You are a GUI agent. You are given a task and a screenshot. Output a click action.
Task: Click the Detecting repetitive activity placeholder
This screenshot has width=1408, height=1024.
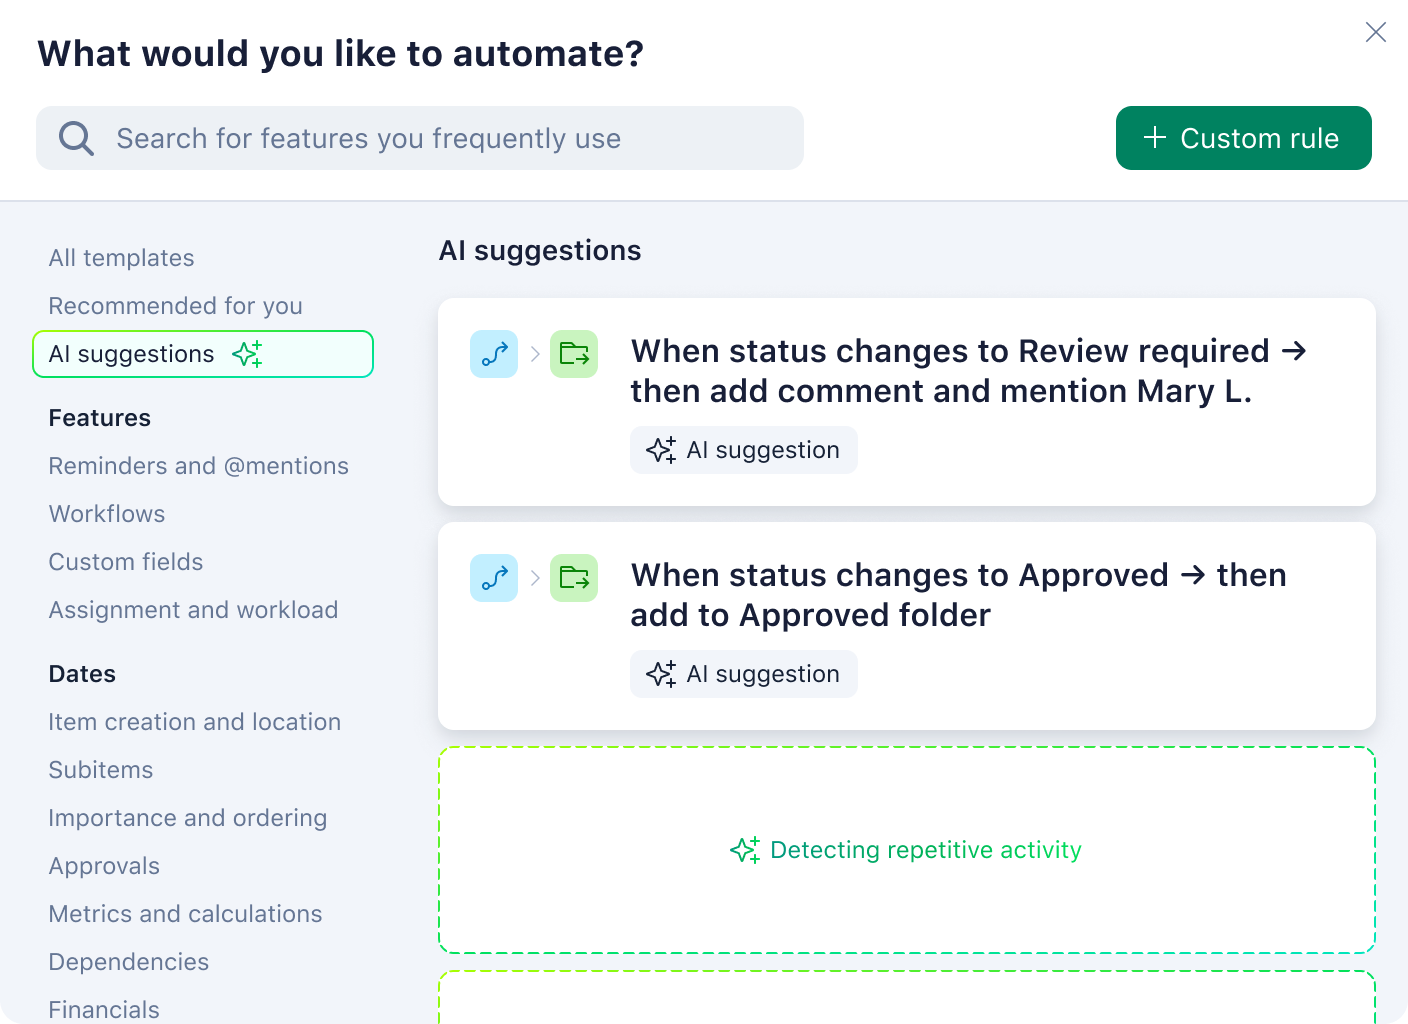906,849
